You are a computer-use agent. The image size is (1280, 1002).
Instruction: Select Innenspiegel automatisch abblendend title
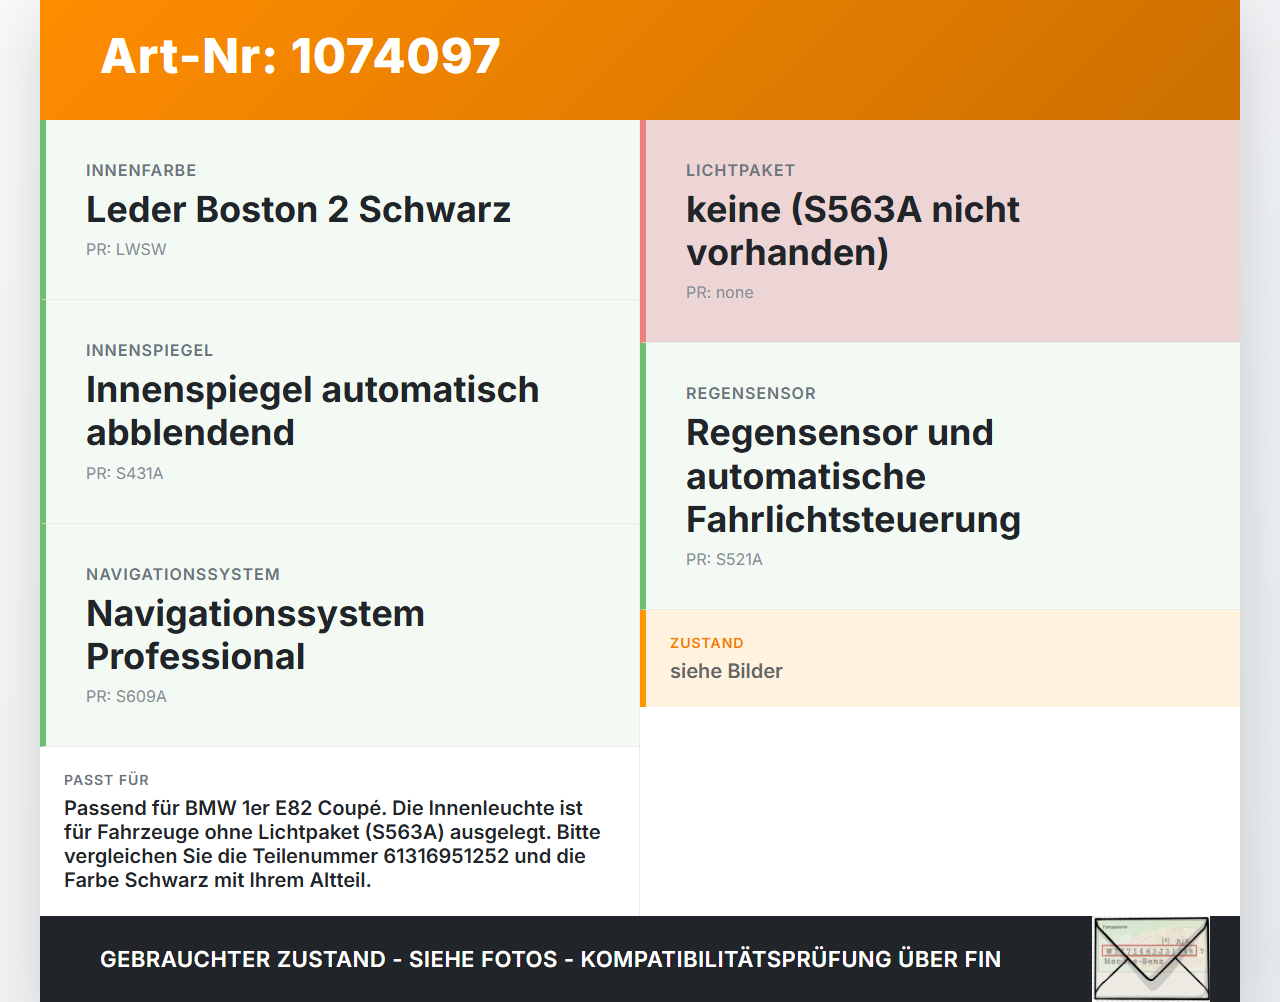[312, 411]
